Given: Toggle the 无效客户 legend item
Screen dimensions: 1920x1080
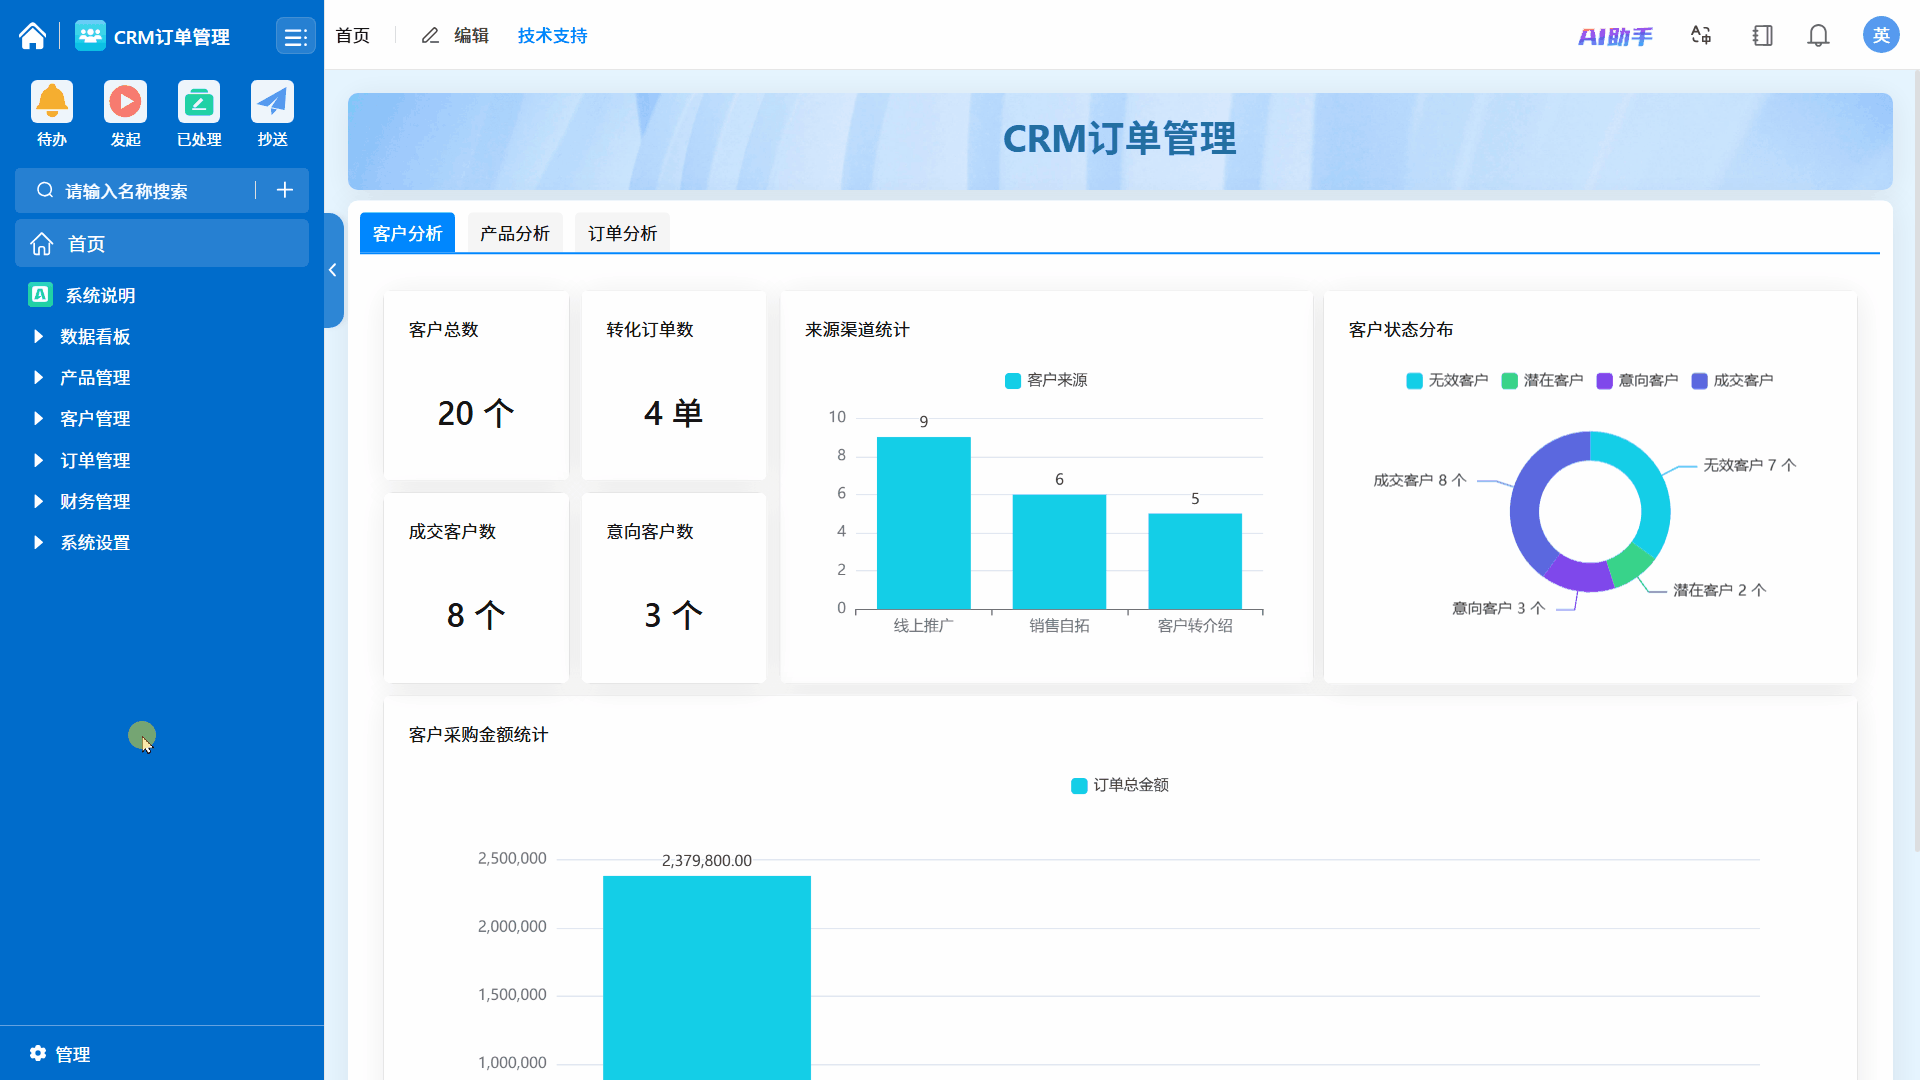Looking at the screenshot, I should coord(1447,380).
